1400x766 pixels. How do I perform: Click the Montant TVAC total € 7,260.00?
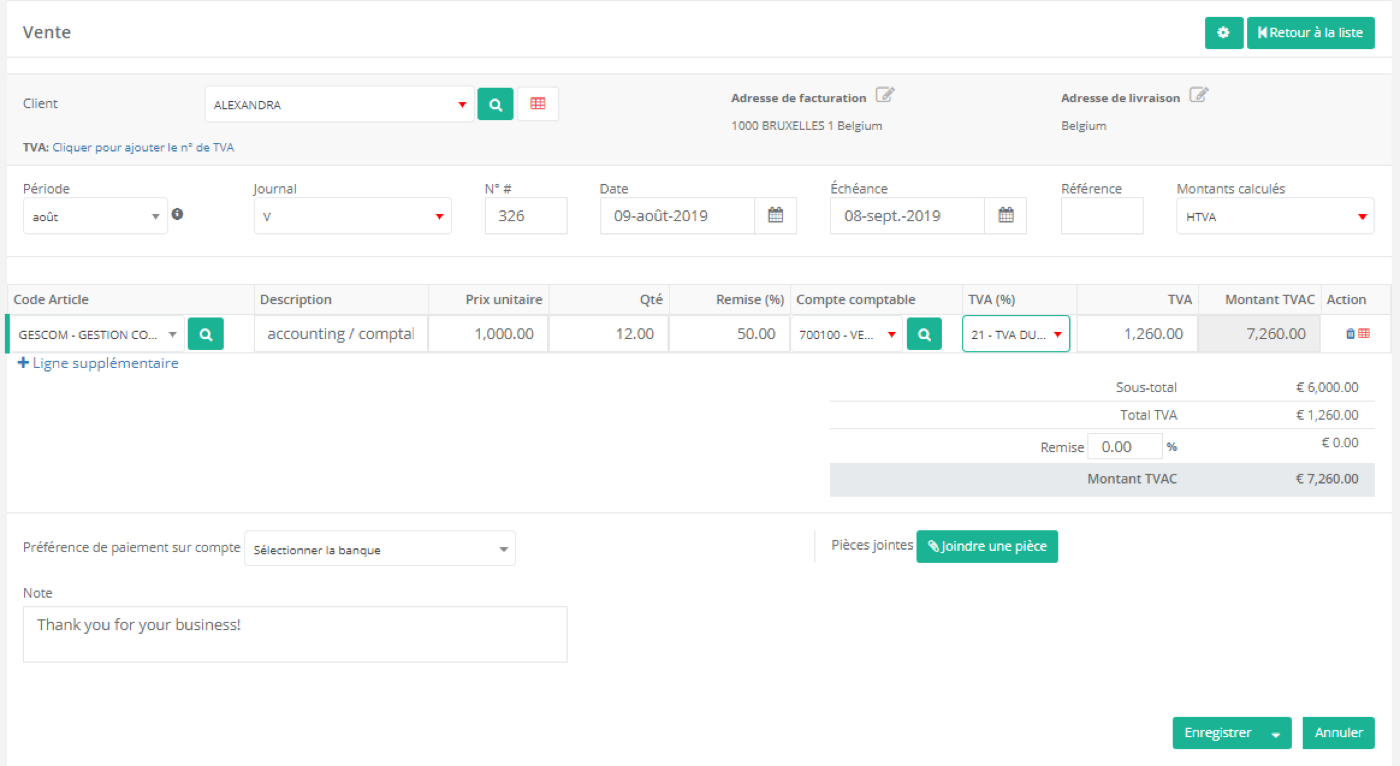coord(1327,479)
